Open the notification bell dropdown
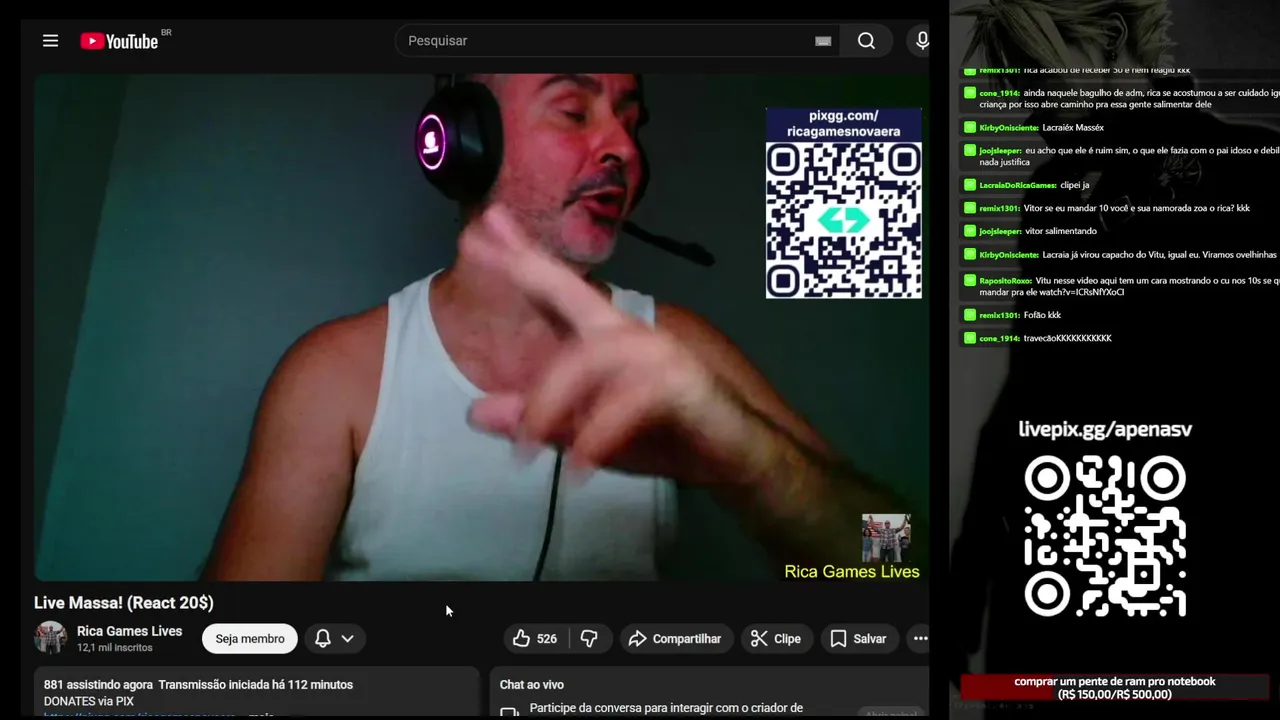1280x720 pixels. pos(334,638)
